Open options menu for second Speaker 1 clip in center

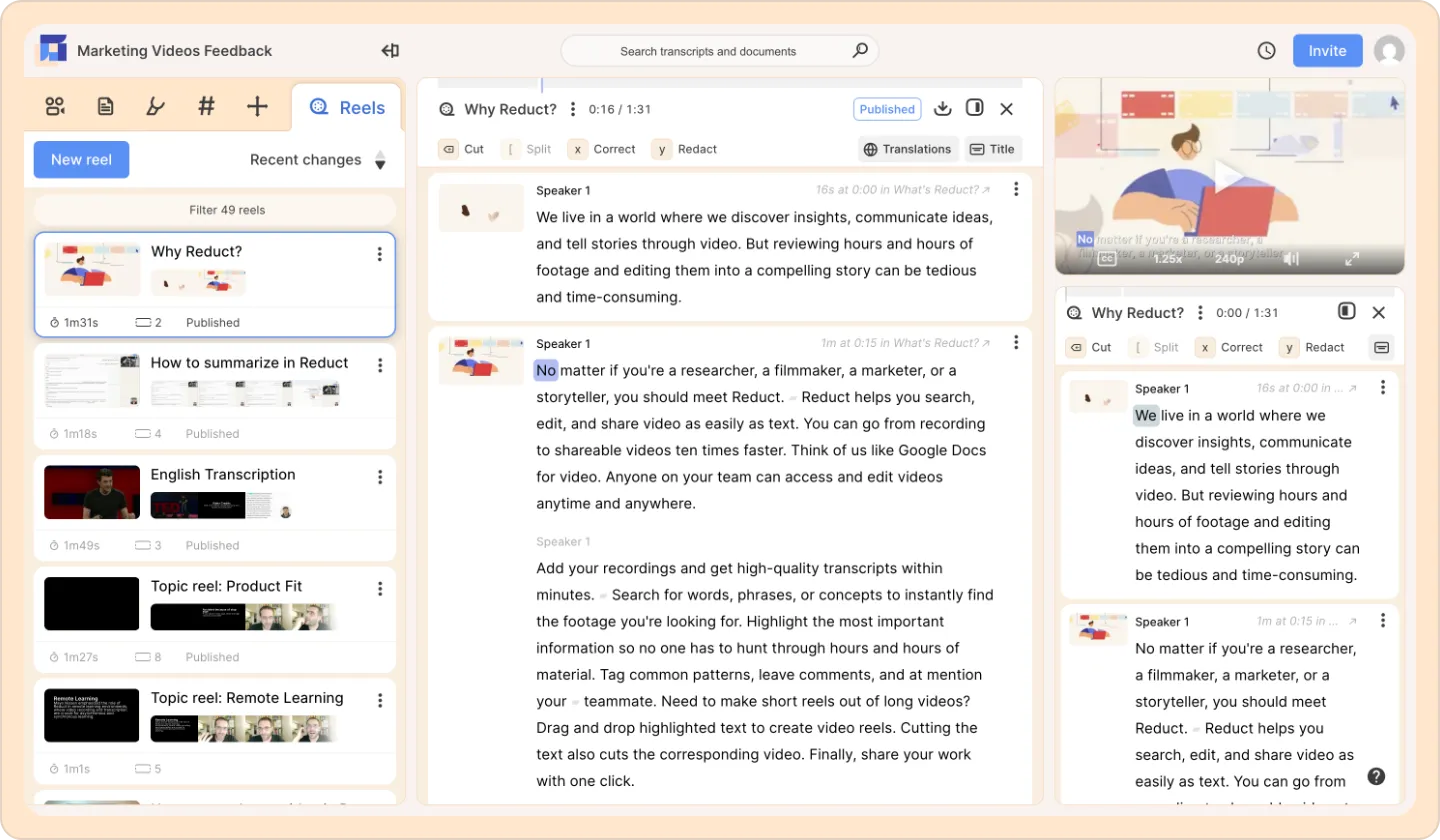[1016, 343]
